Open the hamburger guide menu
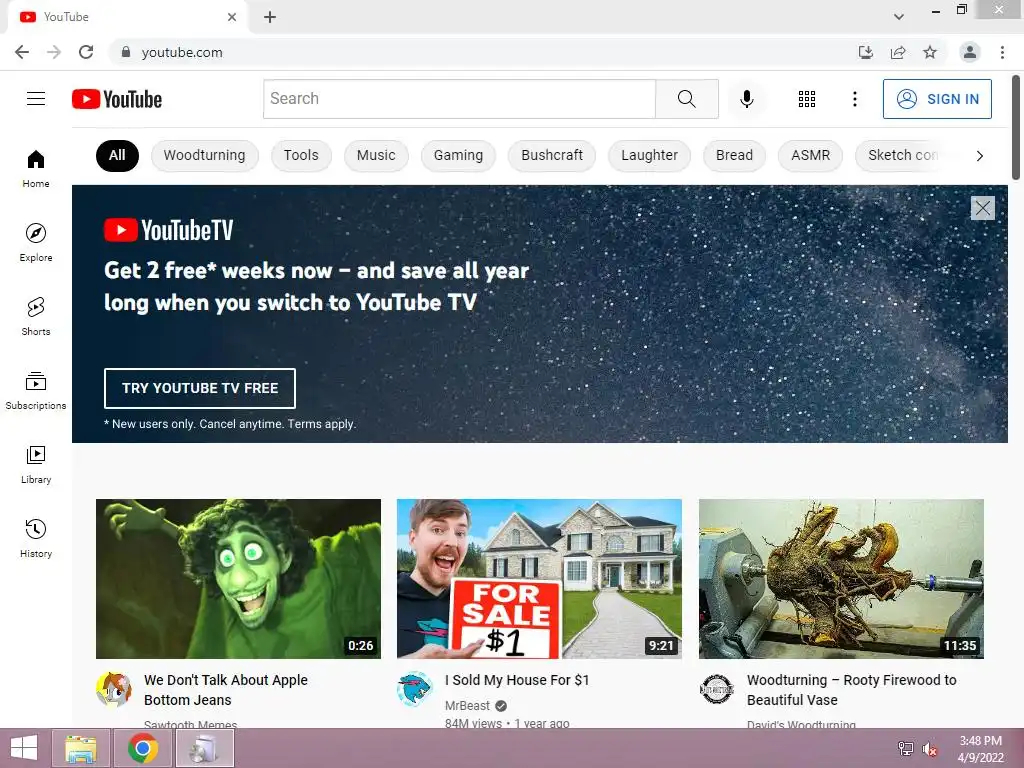Image resolution: width=1024 pixels, height=768 pixels. [x=36, y=99]
